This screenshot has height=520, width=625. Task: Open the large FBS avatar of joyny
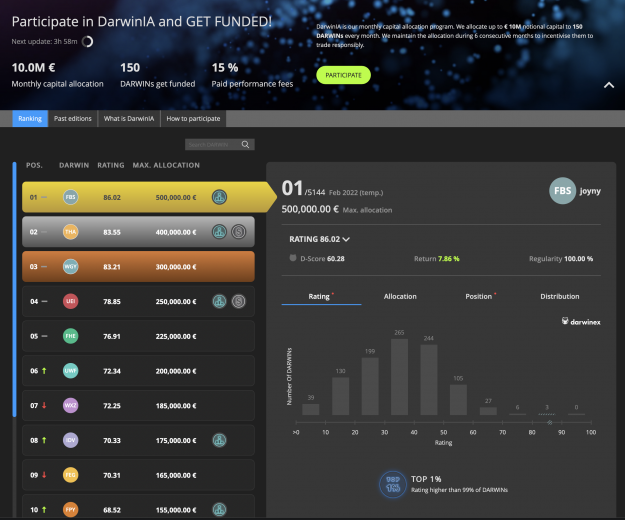(x=562, y=191)
